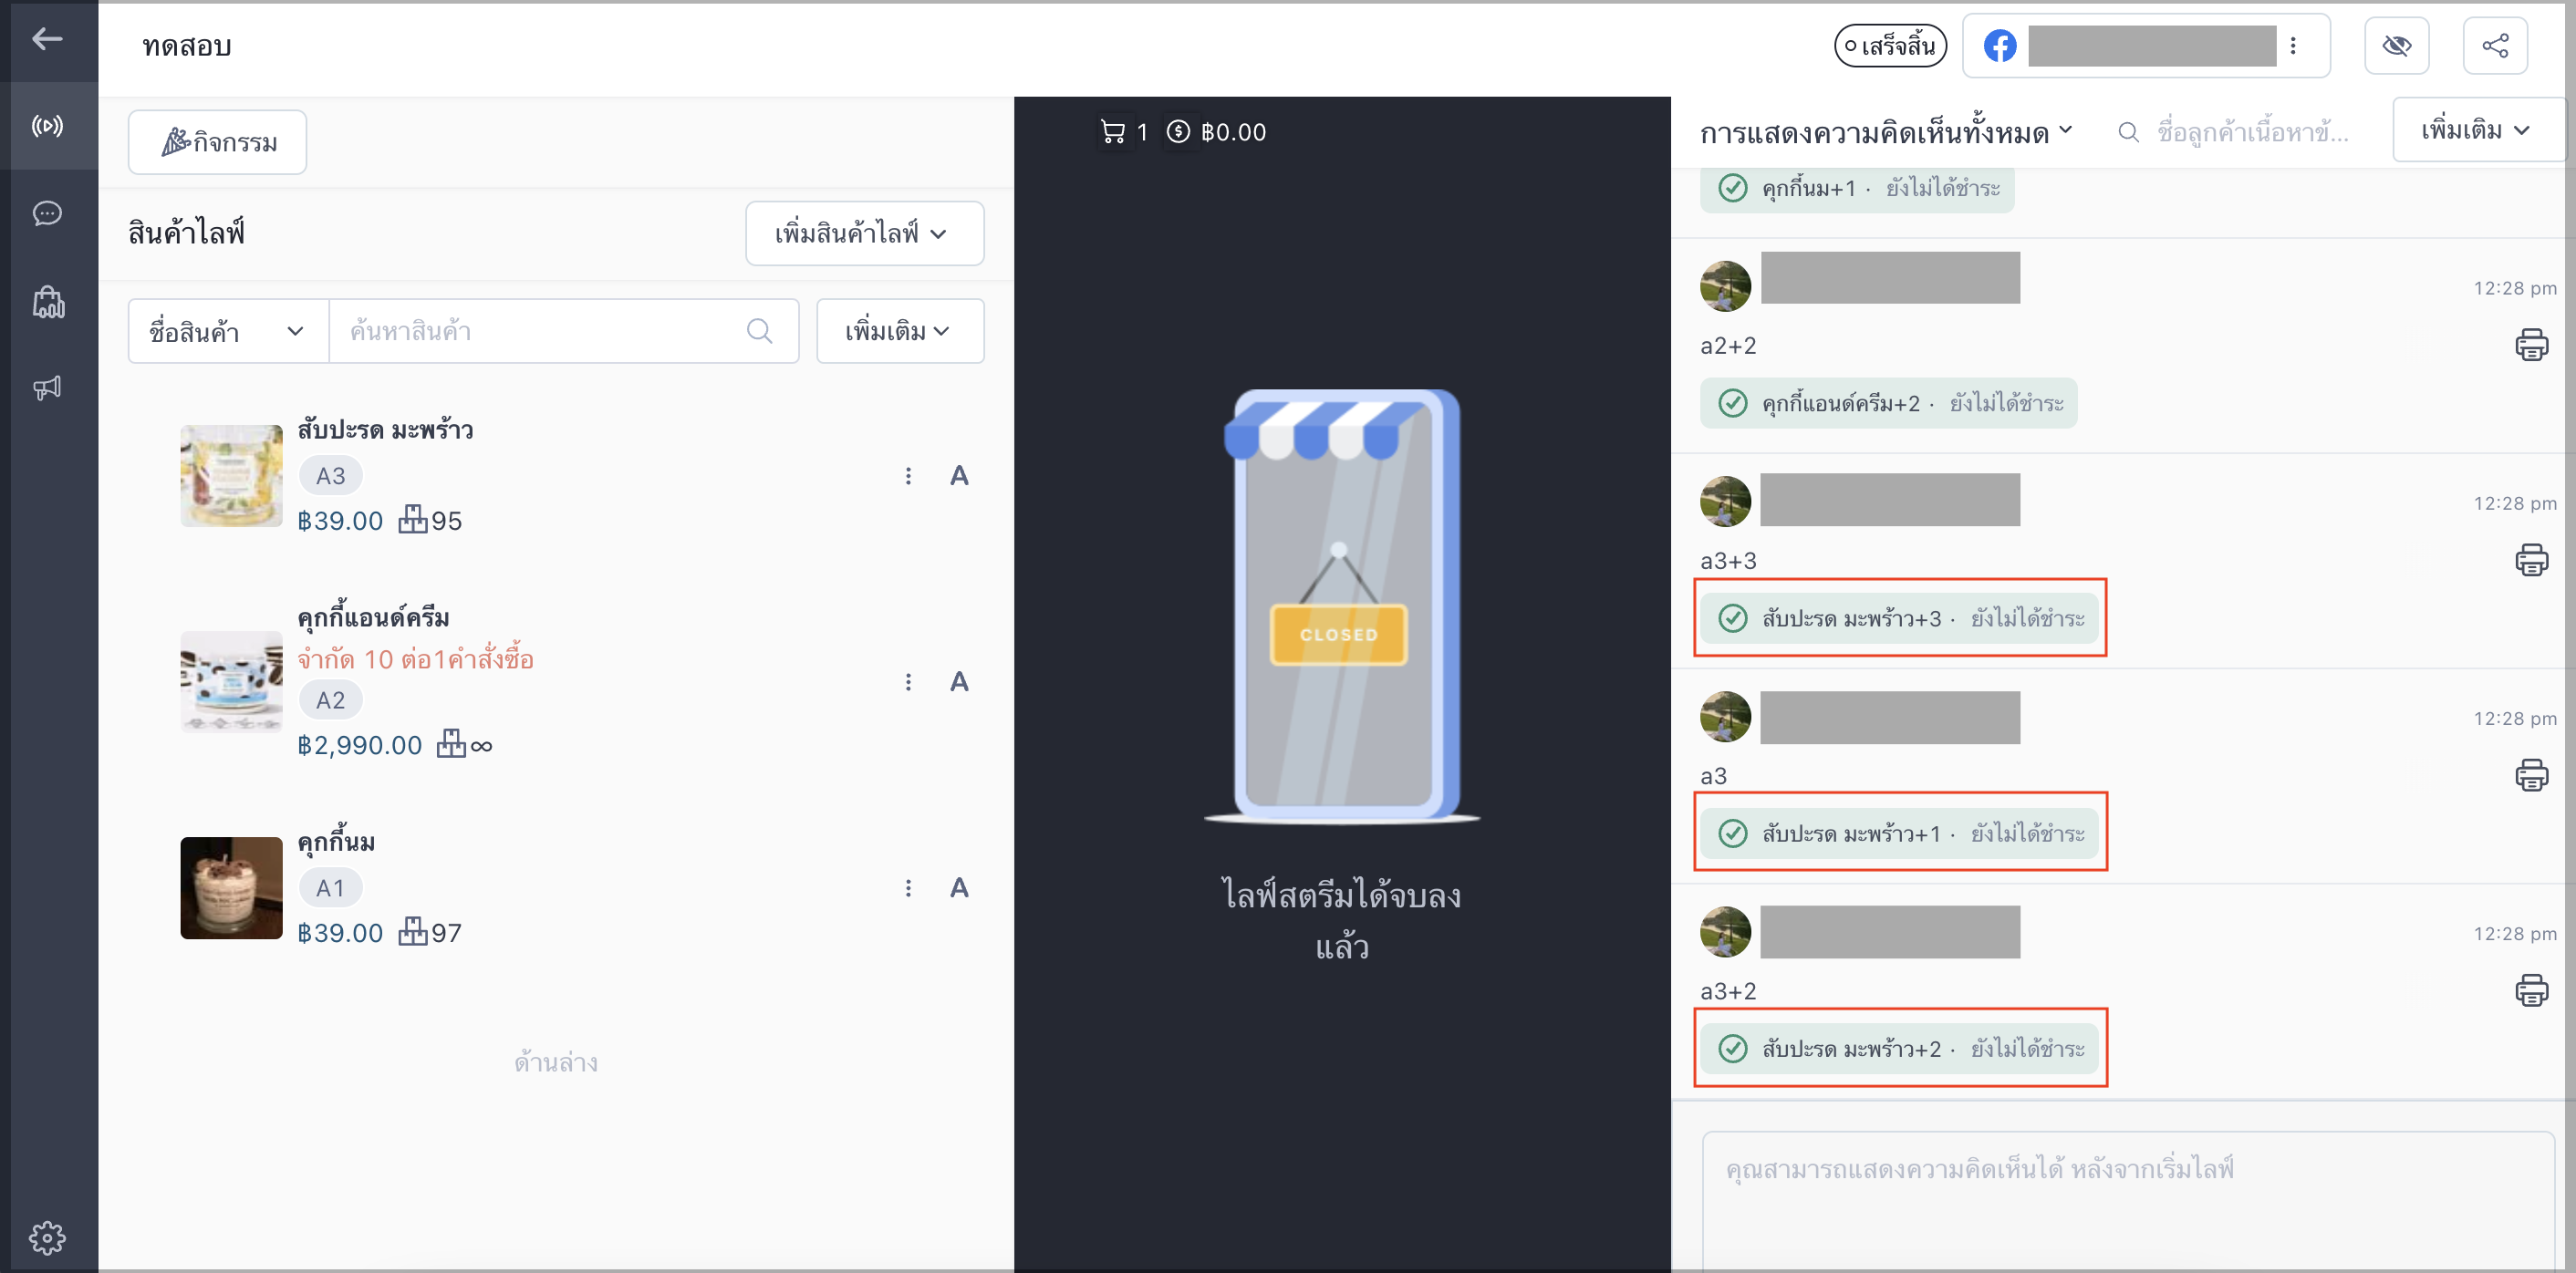Open the live broadcast sidebar icon
Screen dimensions: 2576x1273
tap(47, 126)
